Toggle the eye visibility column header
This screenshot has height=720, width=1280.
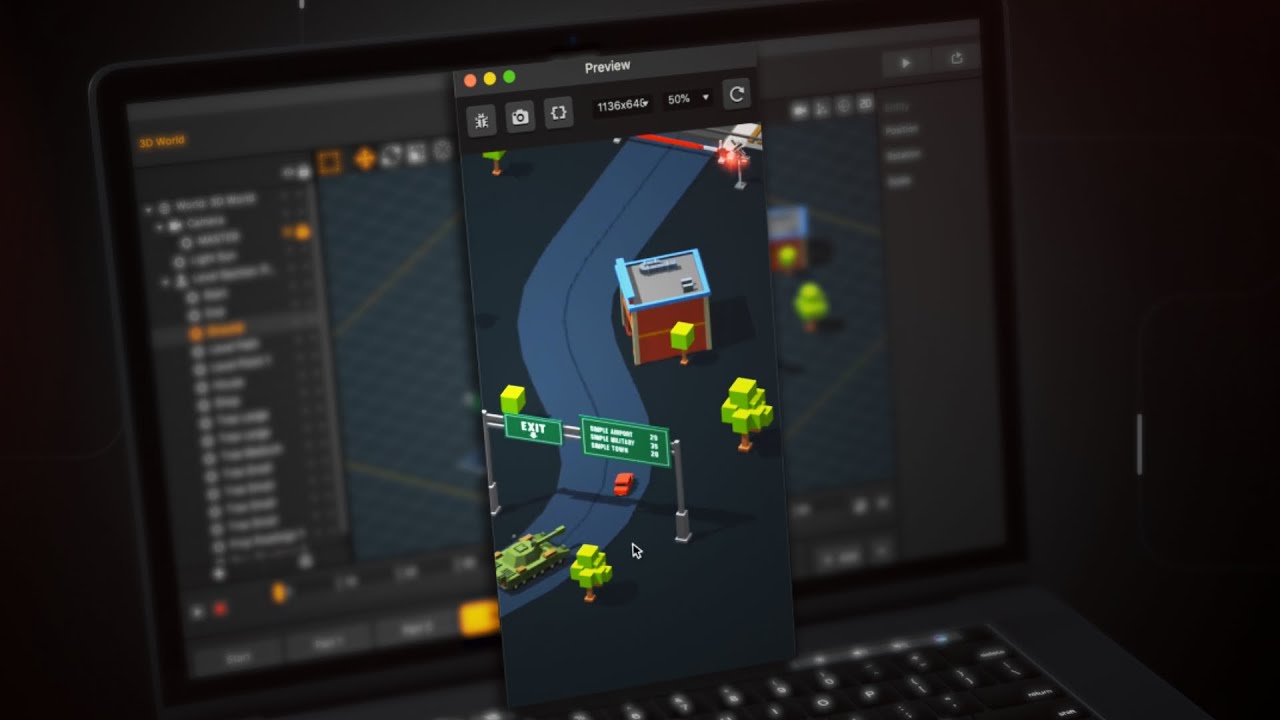[x=288, y=173]
